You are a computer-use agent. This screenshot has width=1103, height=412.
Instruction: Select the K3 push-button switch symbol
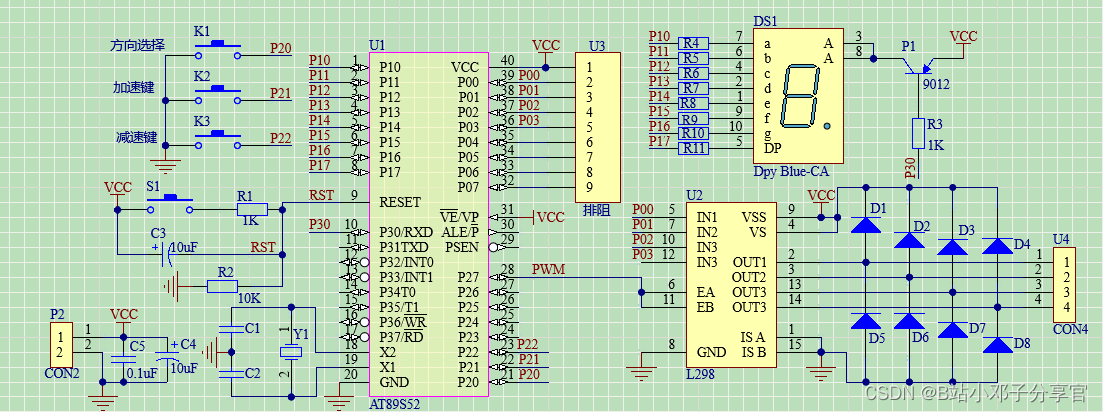click(218, 140)
